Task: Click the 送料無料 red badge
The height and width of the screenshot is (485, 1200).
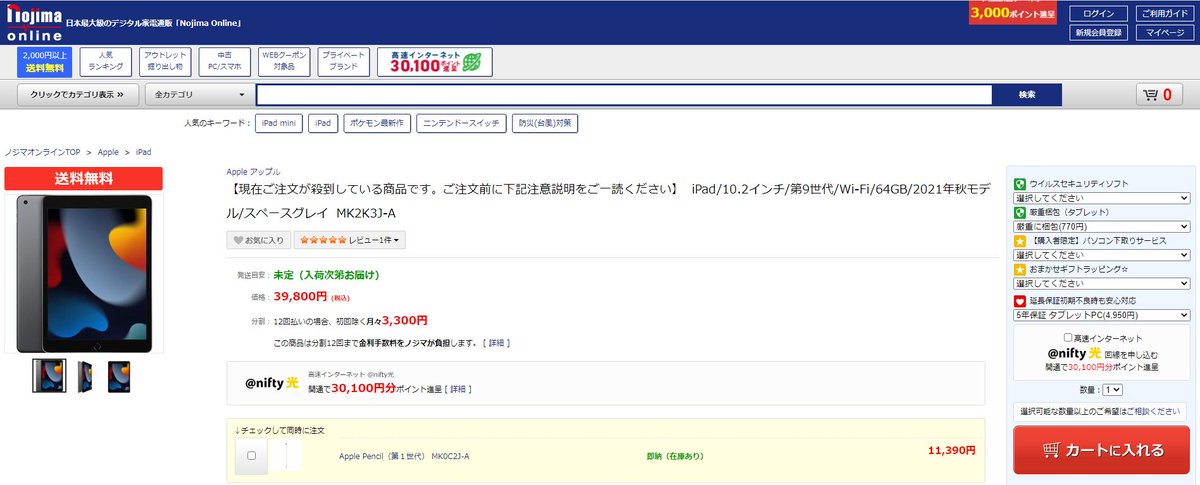Action: coord(84,179)
